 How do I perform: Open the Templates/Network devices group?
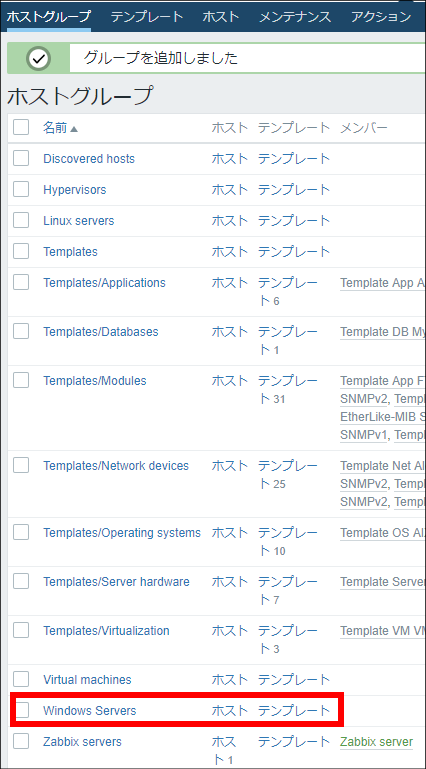pos(116,465)
